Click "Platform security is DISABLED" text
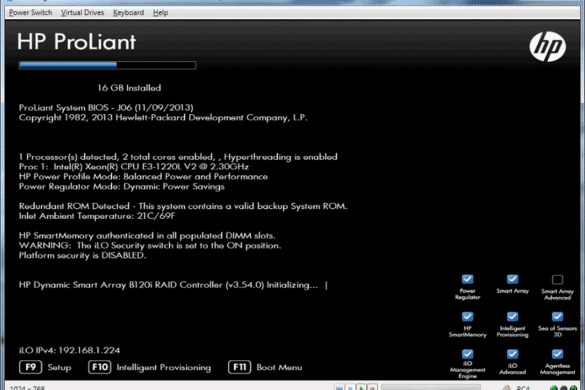585x390 pixels. [82, 256]
